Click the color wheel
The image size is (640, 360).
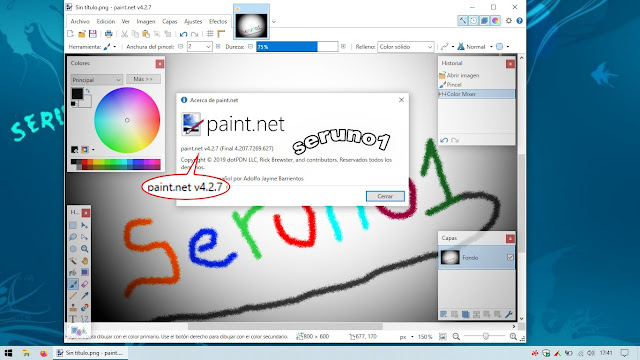[127, 120]
